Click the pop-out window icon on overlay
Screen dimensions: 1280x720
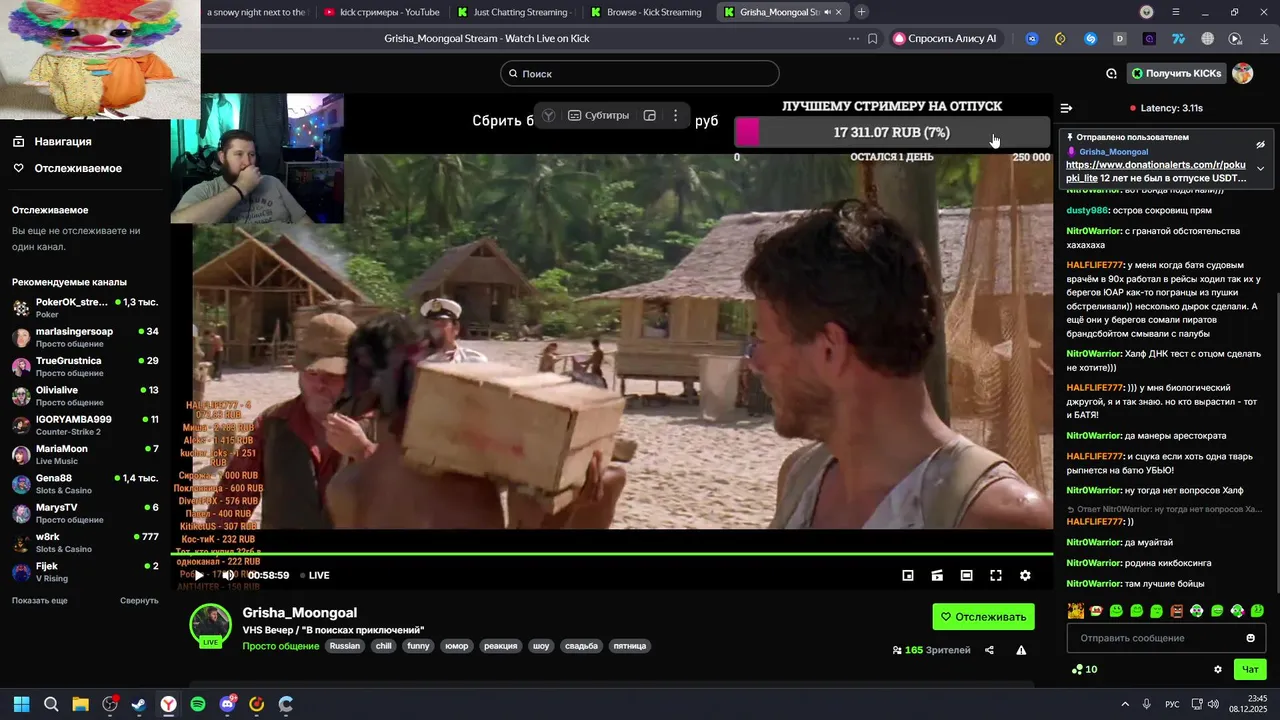[649, 115]
